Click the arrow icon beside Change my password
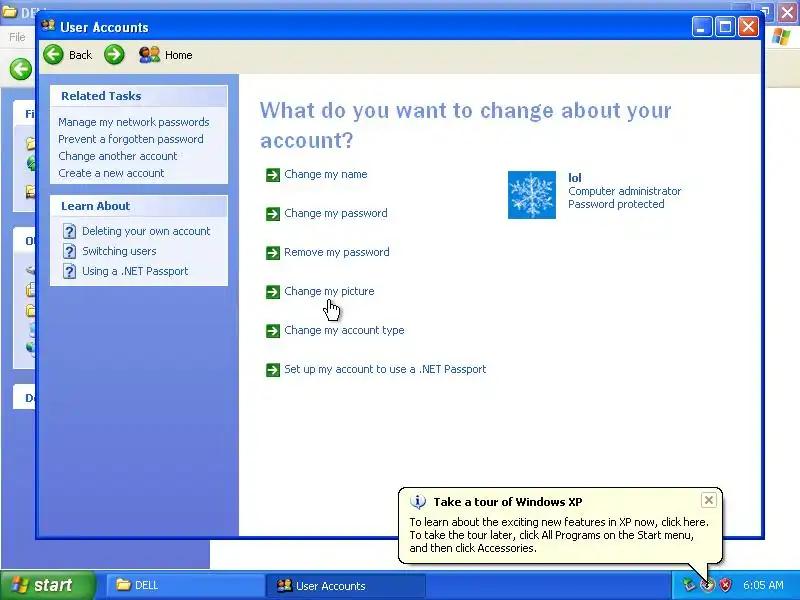The height and width of the screenshot is (600, 800). pos(273,214)
